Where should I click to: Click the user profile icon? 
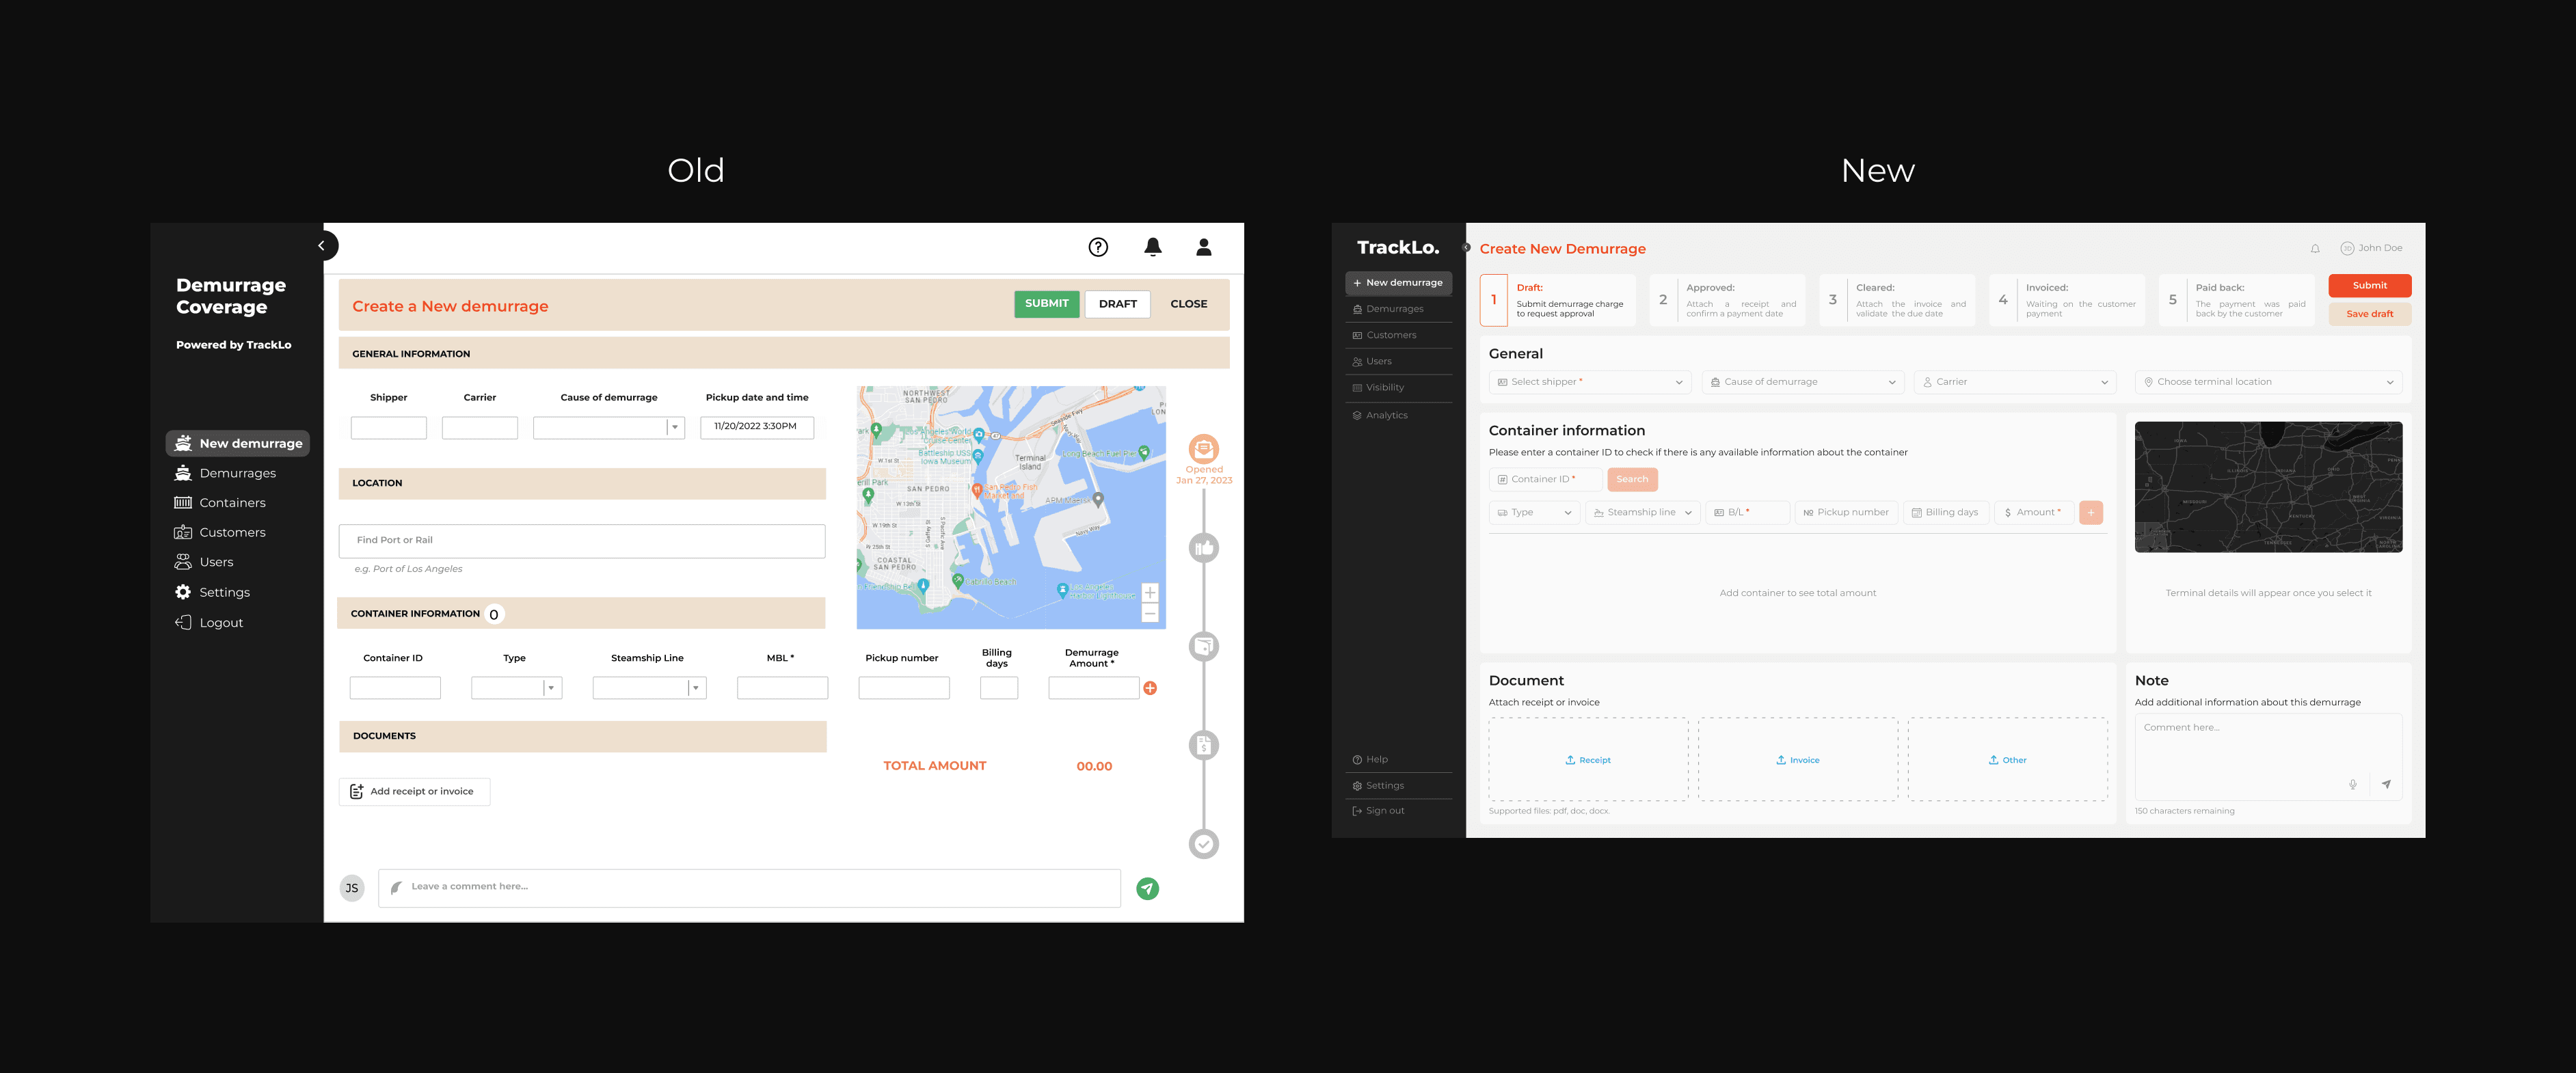[x=1203, y=247]
